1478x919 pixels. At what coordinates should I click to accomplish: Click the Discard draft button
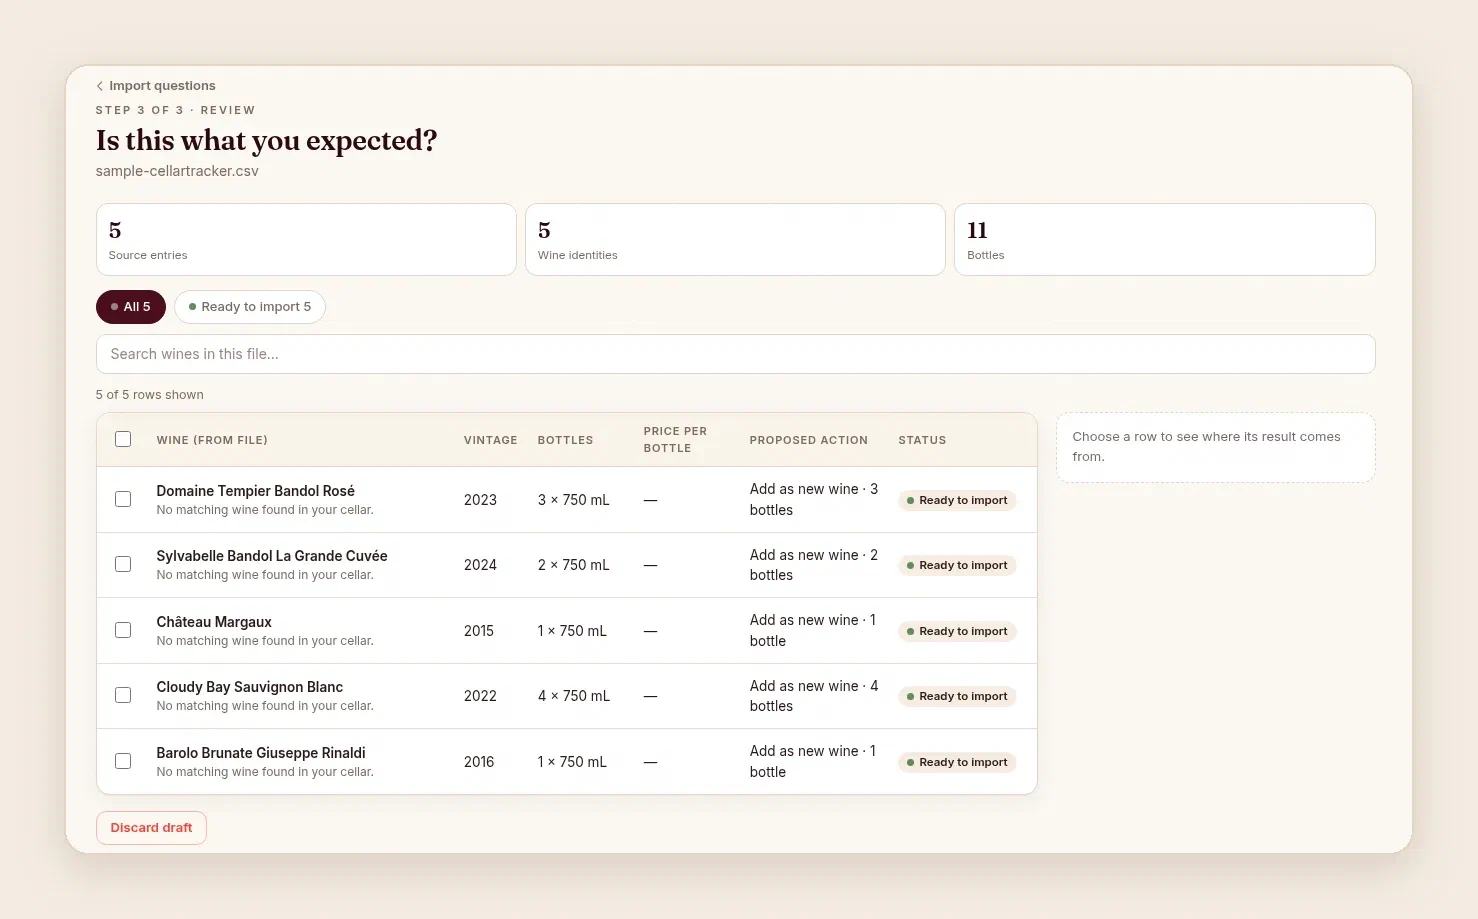[x=151, y=828]
